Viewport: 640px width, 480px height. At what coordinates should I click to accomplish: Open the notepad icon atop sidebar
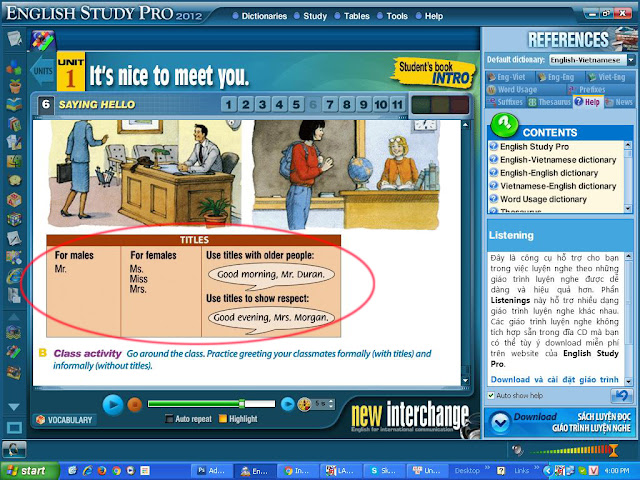15,38
